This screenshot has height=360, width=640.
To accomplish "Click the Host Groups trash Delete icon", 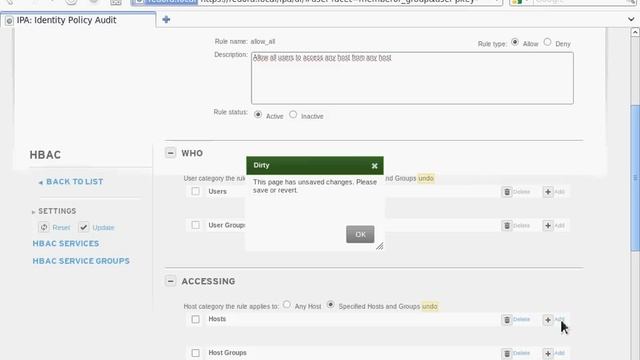I will click(x=507, y=353).
